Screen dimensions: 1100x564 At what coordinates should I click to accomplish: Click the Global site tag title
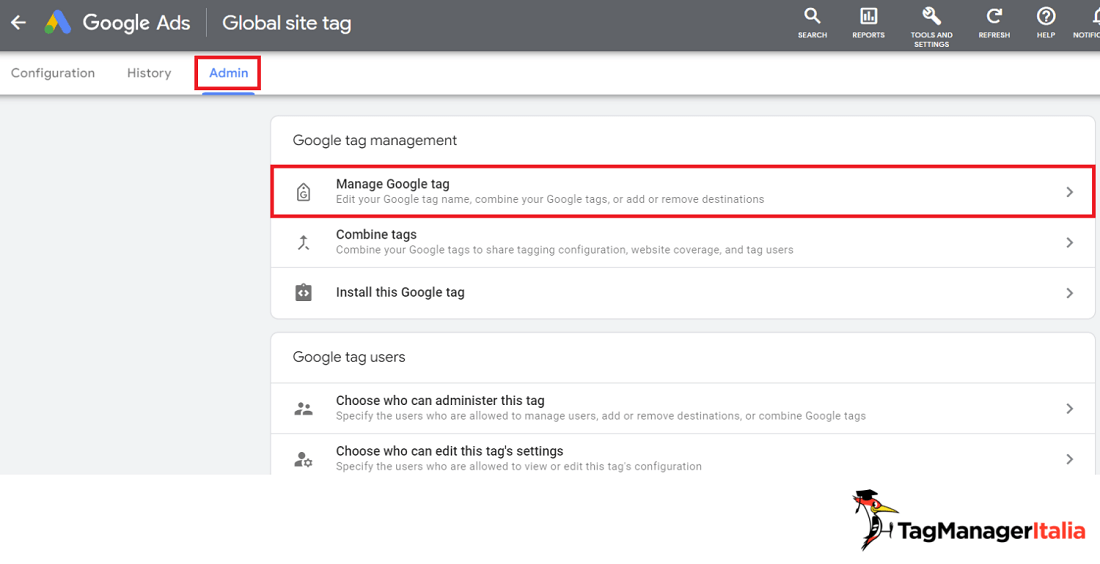(286, 23)
